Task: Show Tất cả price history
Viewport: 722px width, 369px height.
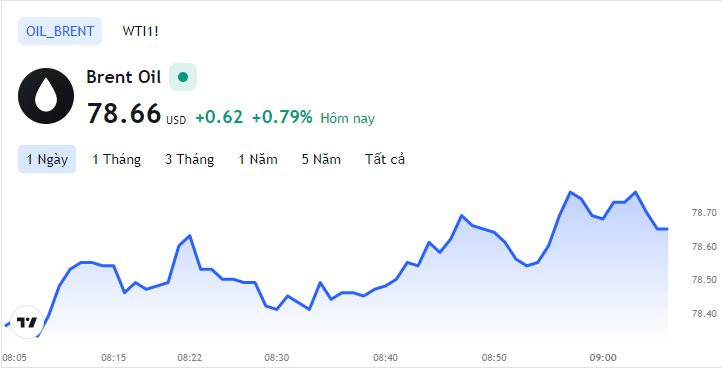Action: 385,159
